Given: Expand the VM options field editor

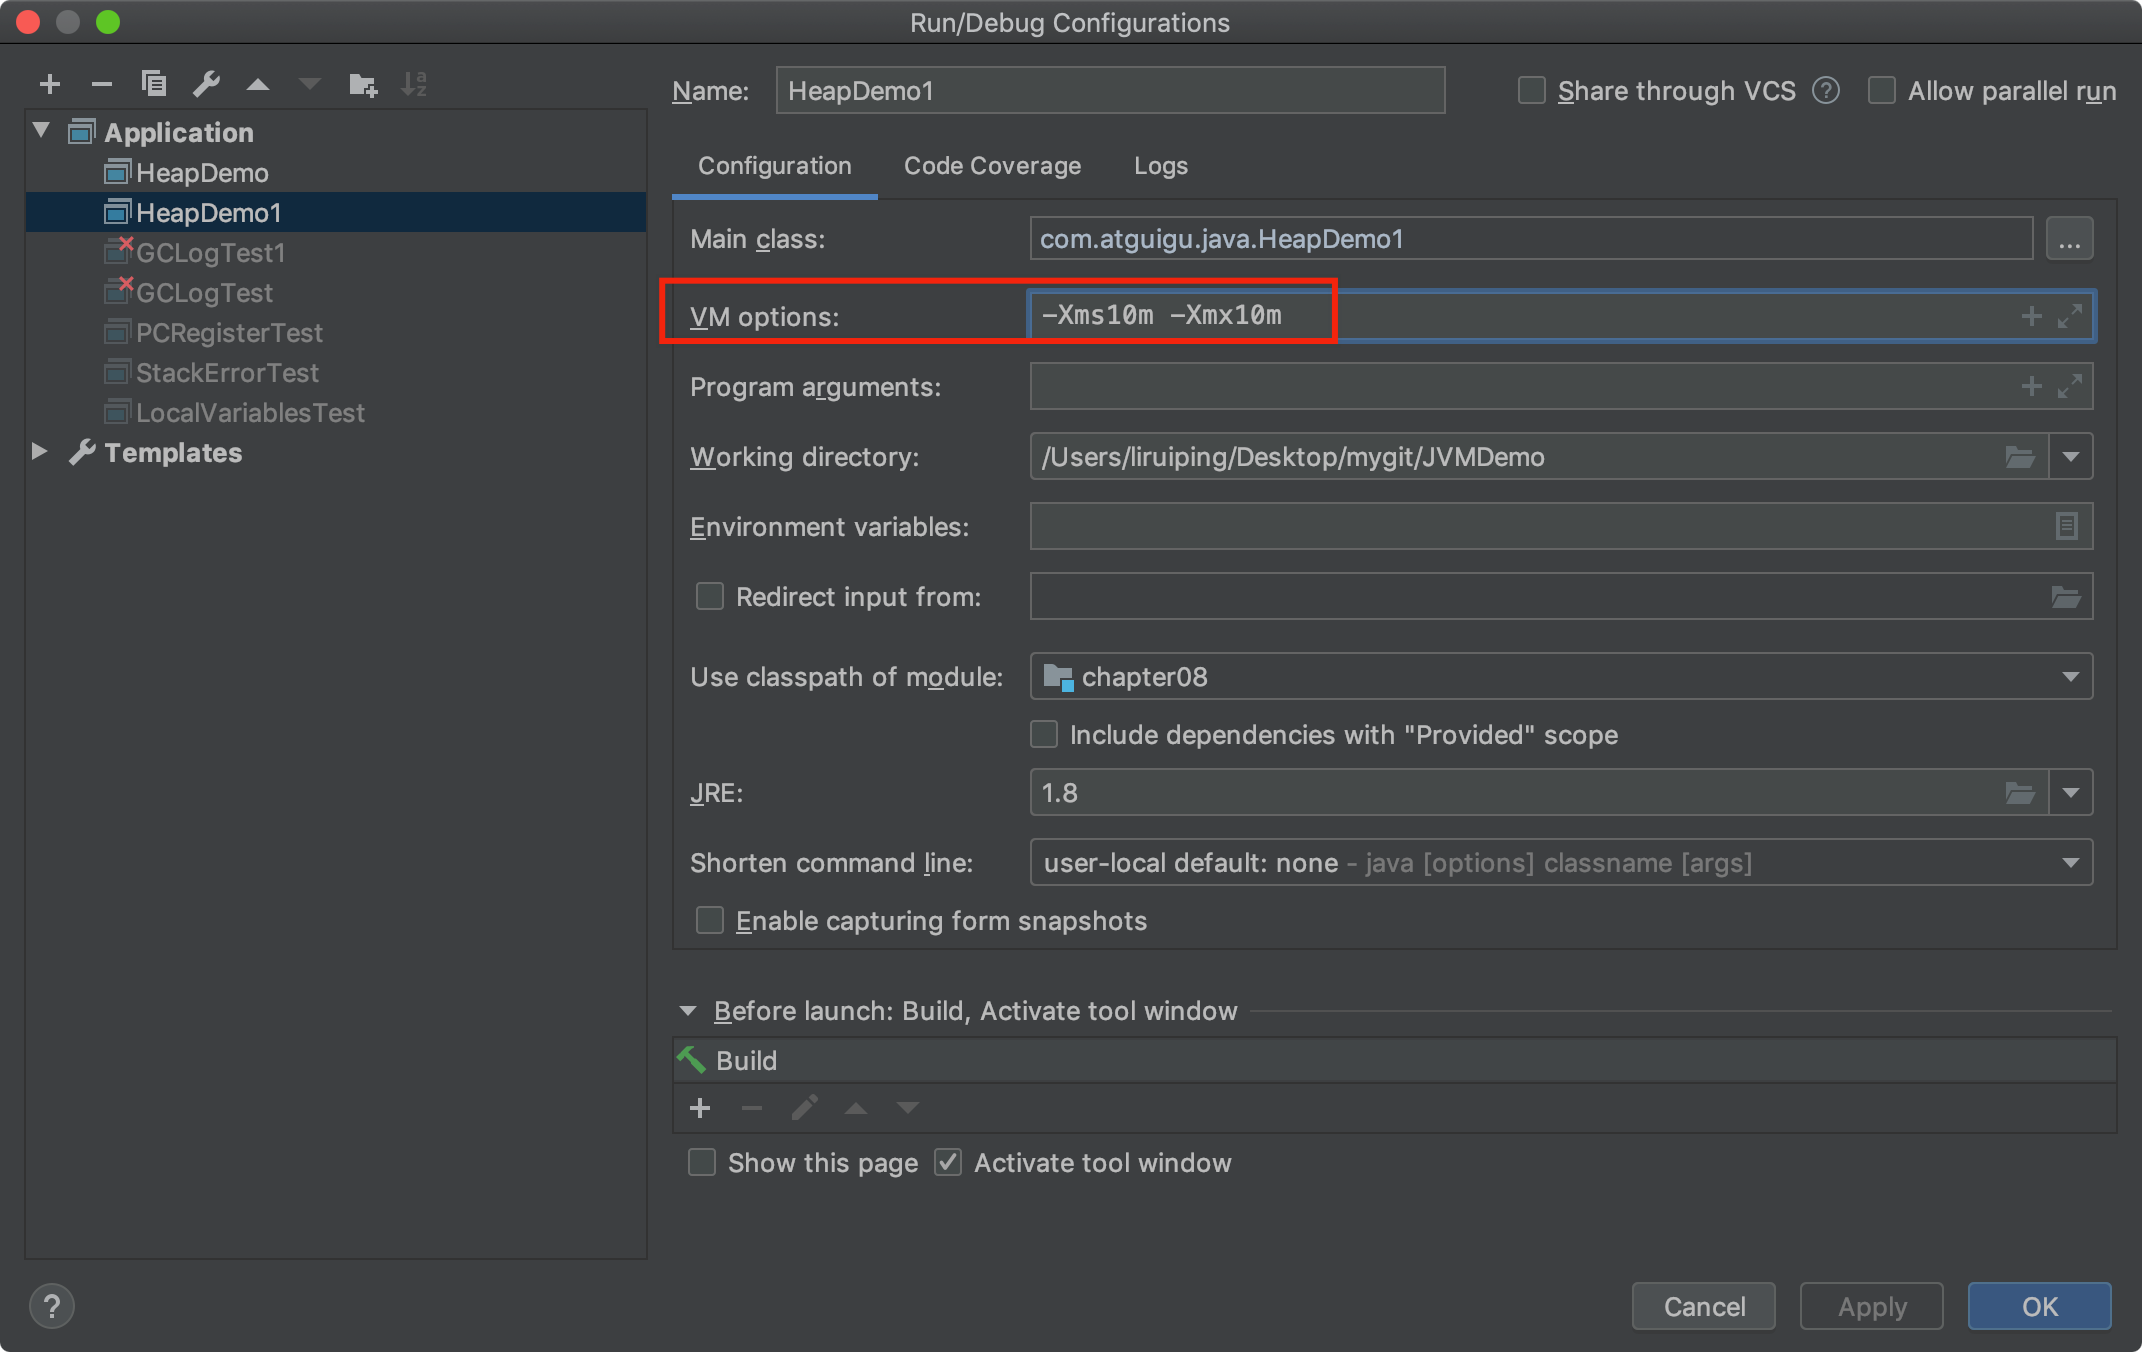Looking at the screenshot, I should pyautogui.click(x=2070, y=316).
